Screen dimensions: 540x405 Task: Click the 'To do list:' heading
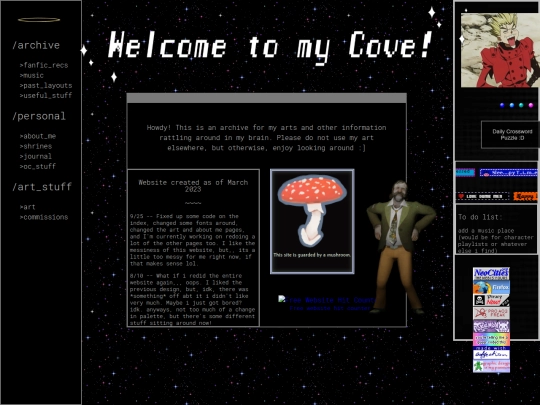click(480, 217)
